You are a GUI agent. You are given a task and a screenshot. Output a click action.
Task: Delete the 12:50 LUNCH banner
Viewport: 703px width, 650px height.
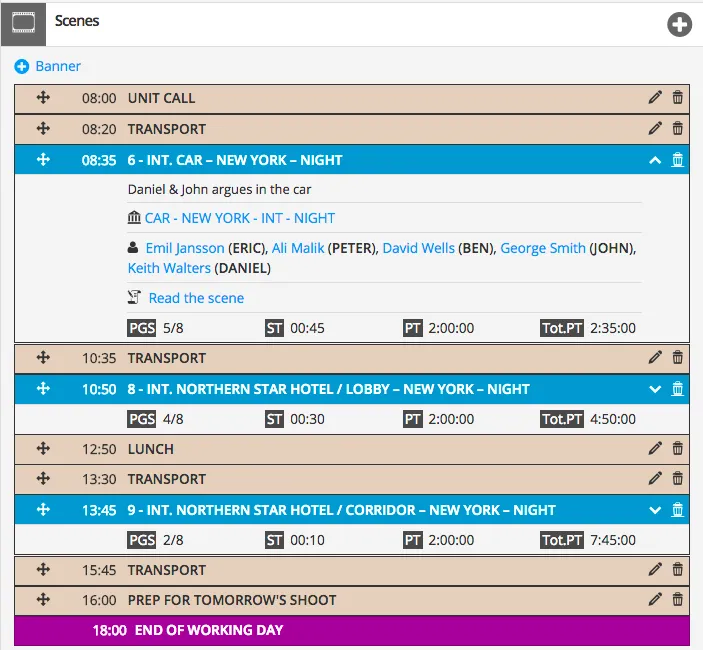click(677, 448)
